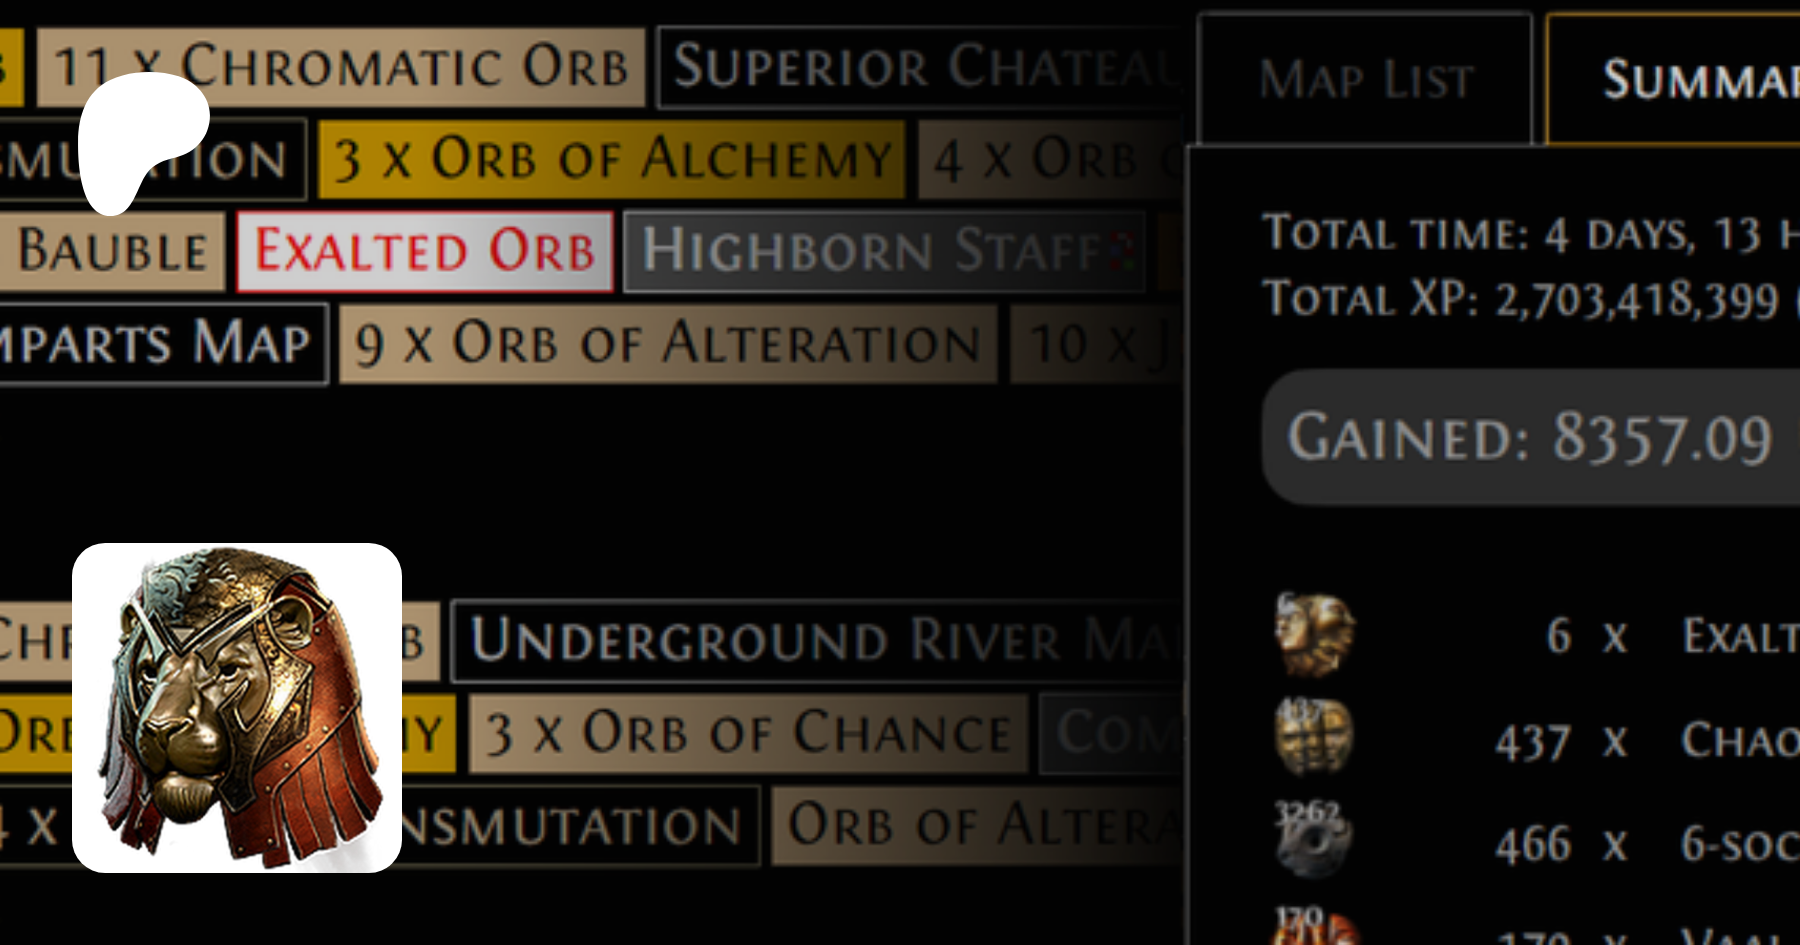
Task: Click the 11 x Chromatic Orb label
Action: coord(341,67)
